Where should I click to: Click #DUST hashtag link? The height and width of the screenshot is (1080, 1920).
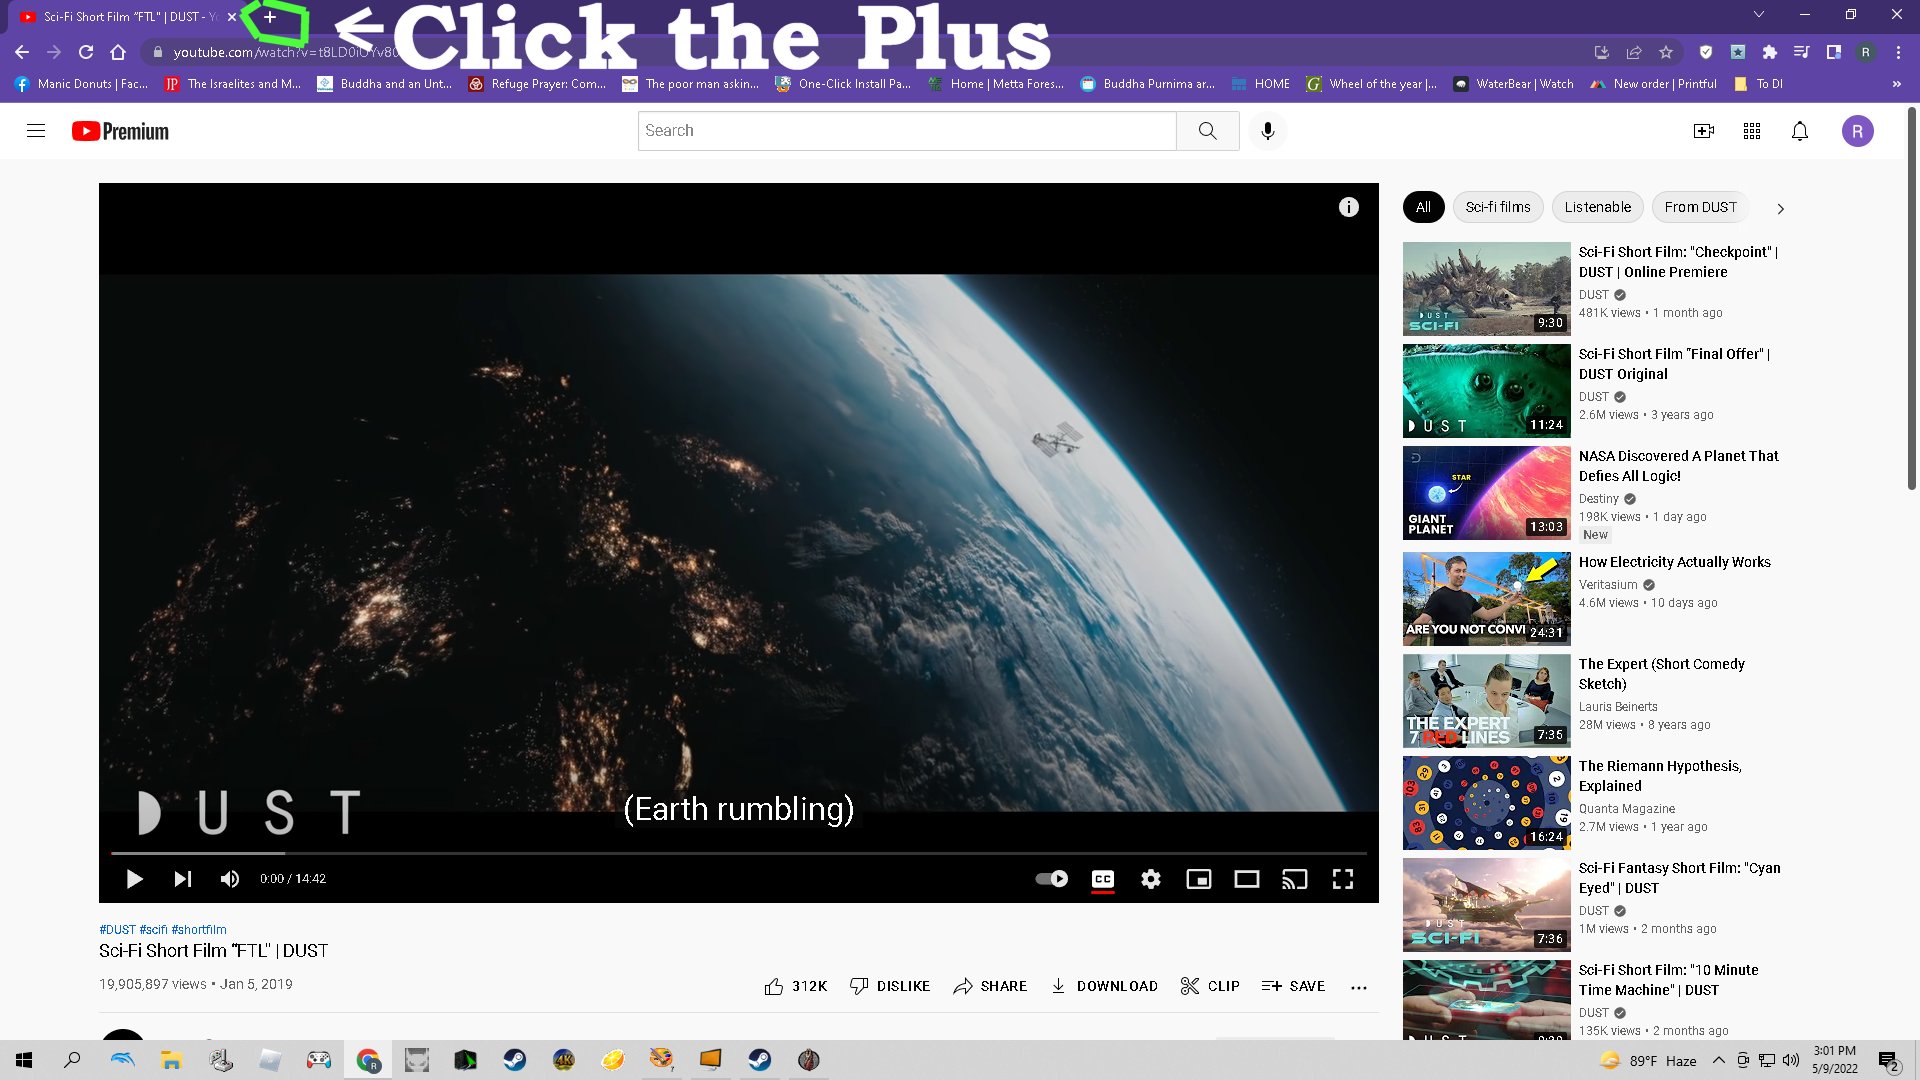coord(117,930)
